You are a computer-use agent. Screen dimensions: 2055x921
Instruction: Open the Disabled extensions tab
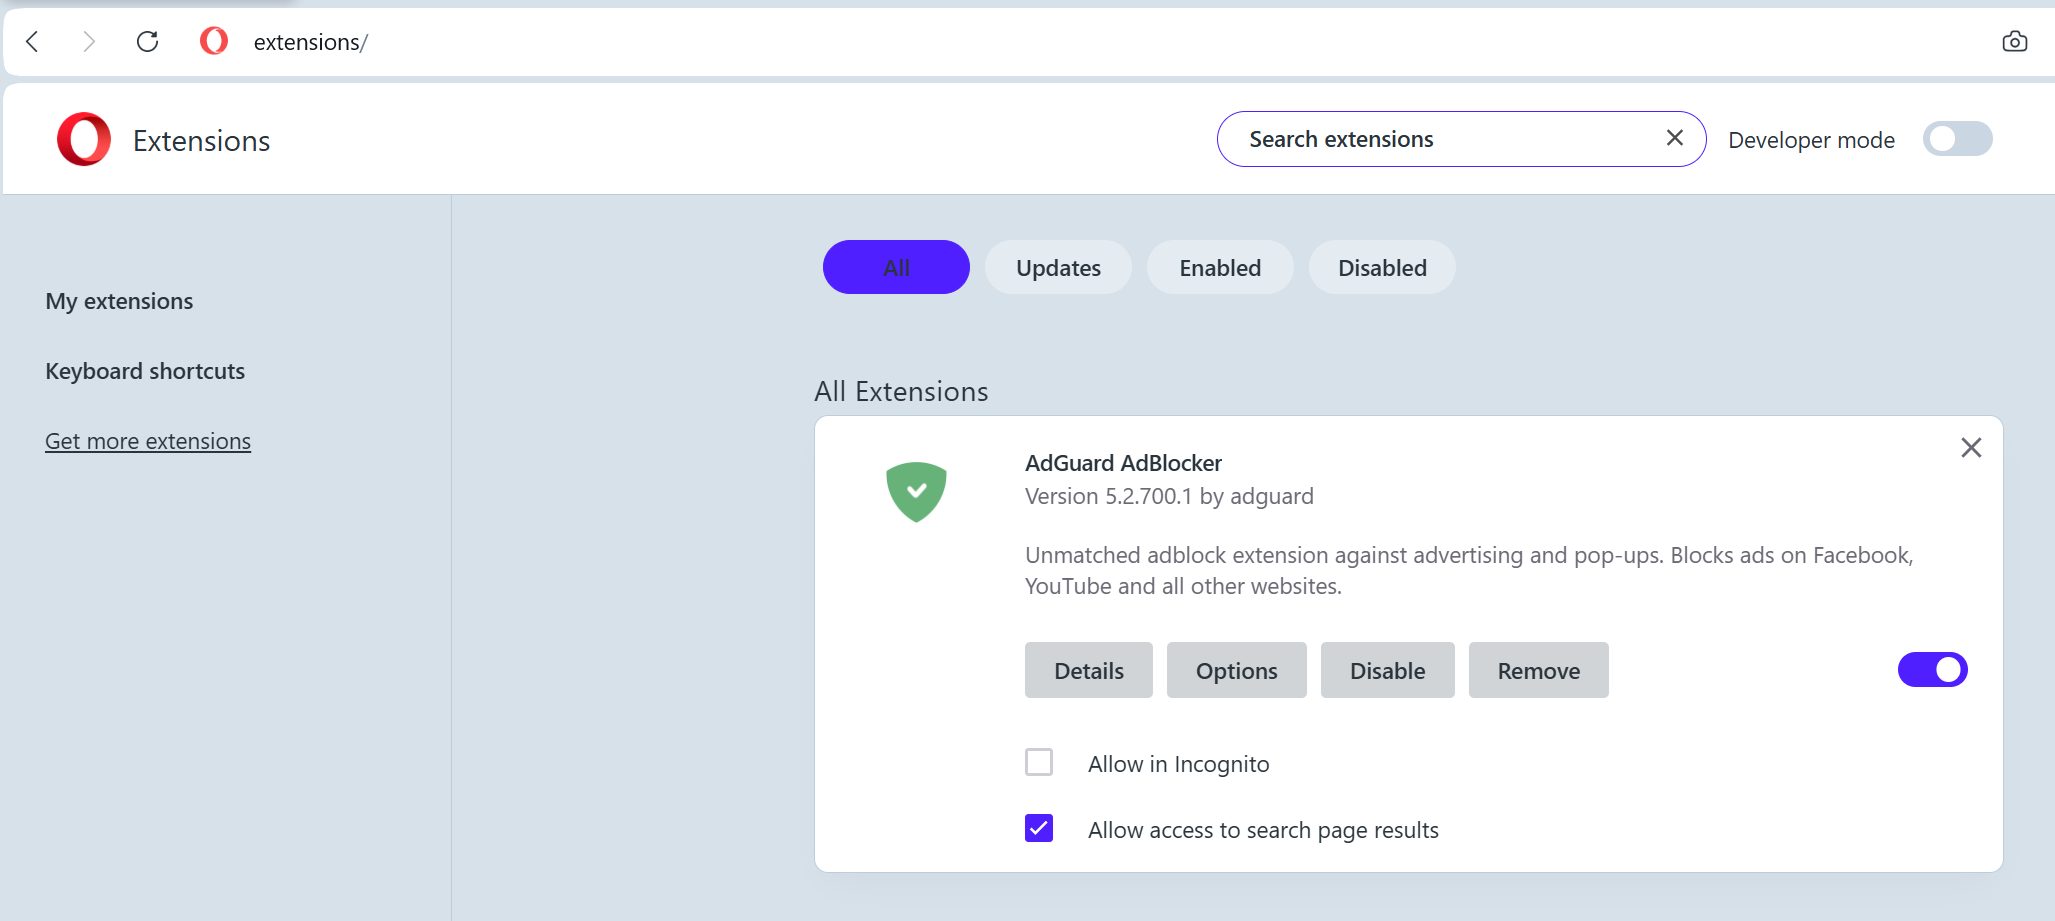point(1382,267)
